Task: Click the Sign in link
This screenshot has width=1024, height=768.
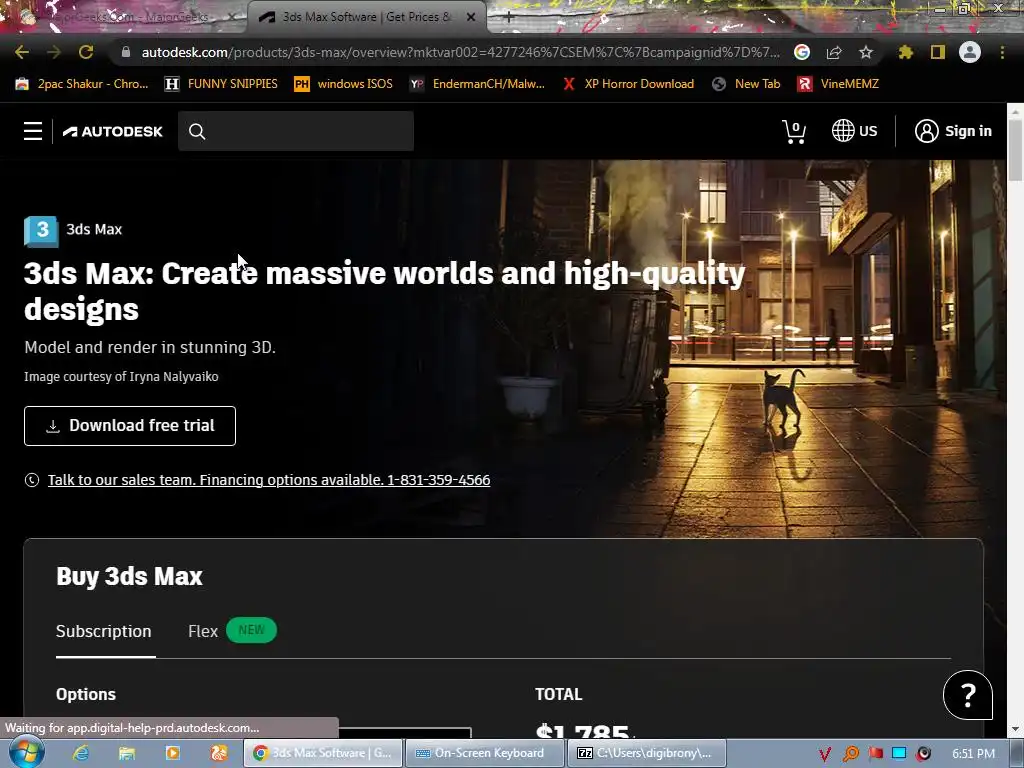Action: coord(968,131)
